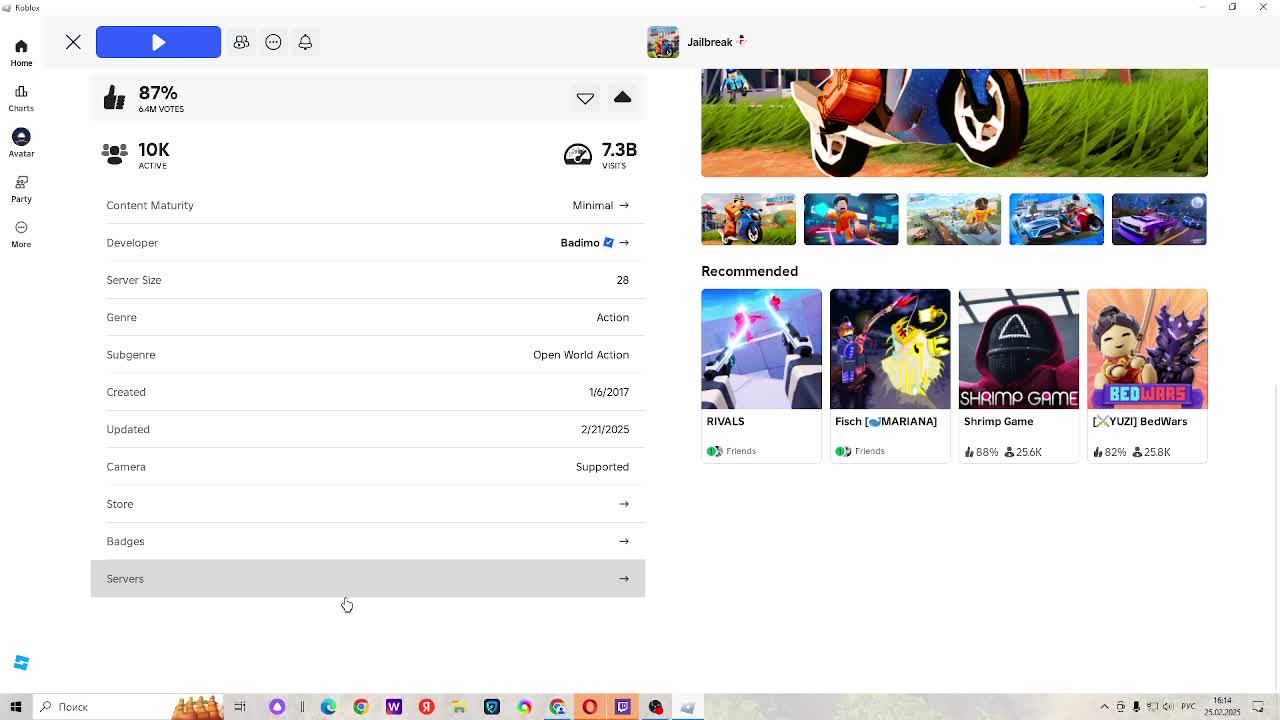Open Microsoft Edge from the taskbar
Image resolution: width=1280 pixels, height=720 pixels.
coord(328,707)
